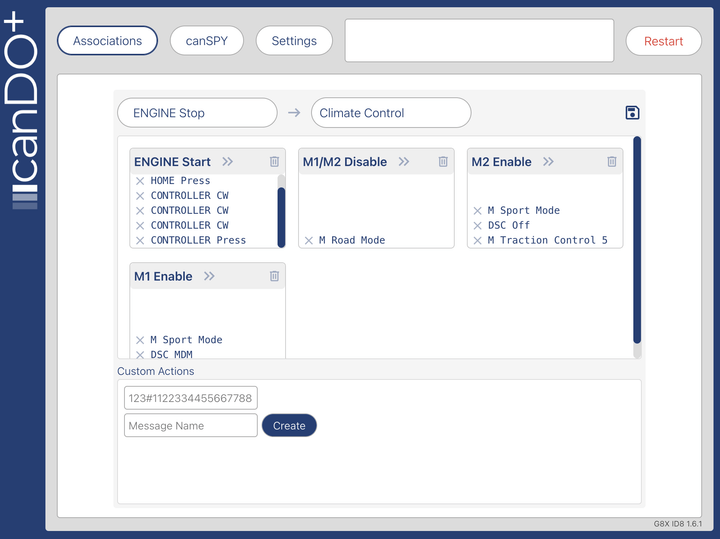Click the ENGINE Start list scrollbar
This screenshot has width=720, height=539.
point(281,215)
